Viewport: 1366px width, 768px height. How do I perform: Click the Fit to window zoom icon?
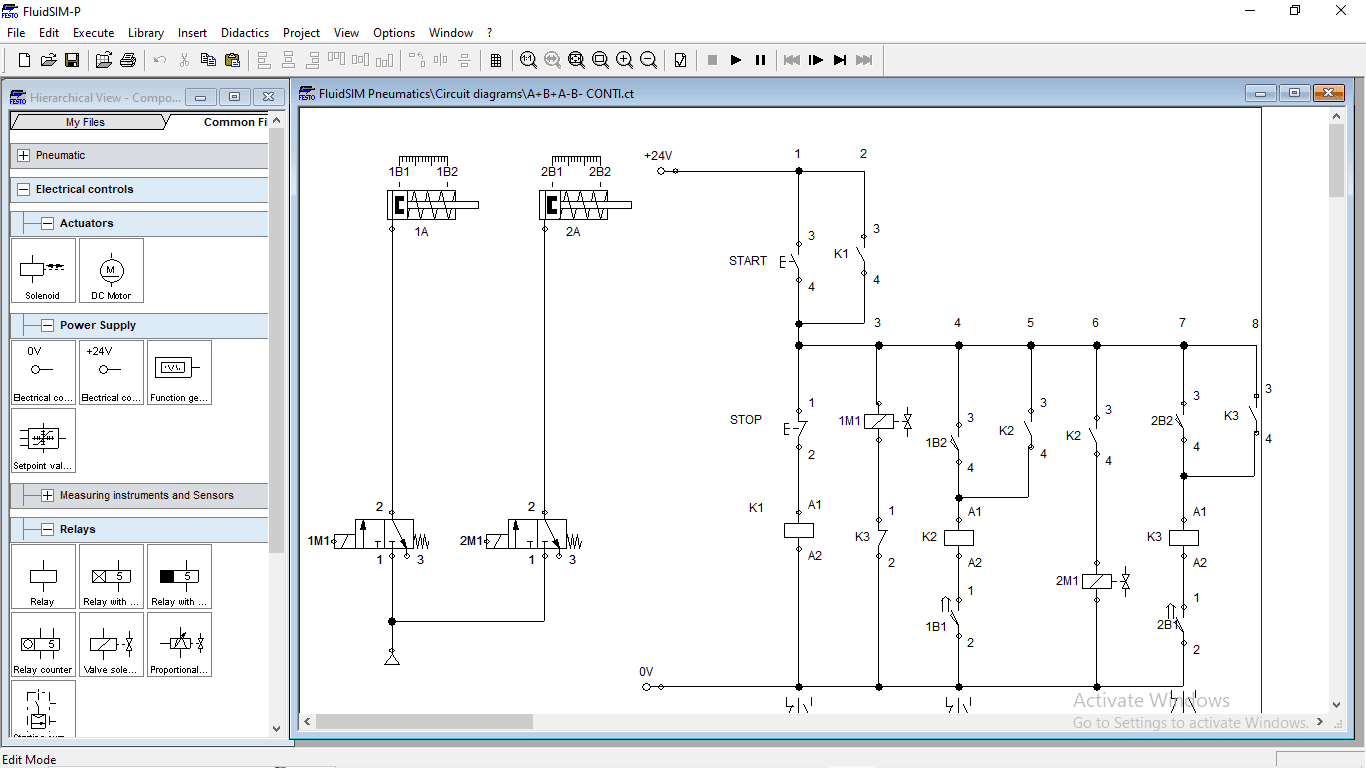[x=576, y=60]
